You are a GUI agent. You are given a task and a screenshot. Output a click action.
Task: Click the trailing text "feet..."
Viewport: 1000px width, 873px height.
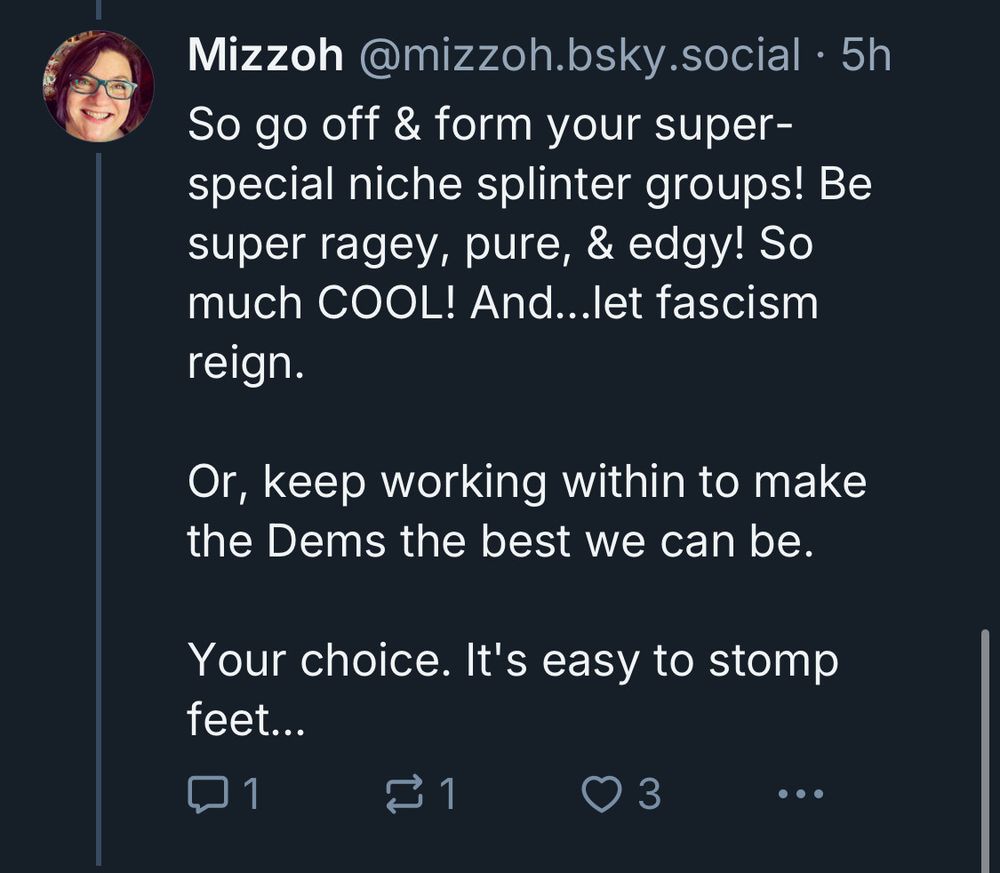246,719
